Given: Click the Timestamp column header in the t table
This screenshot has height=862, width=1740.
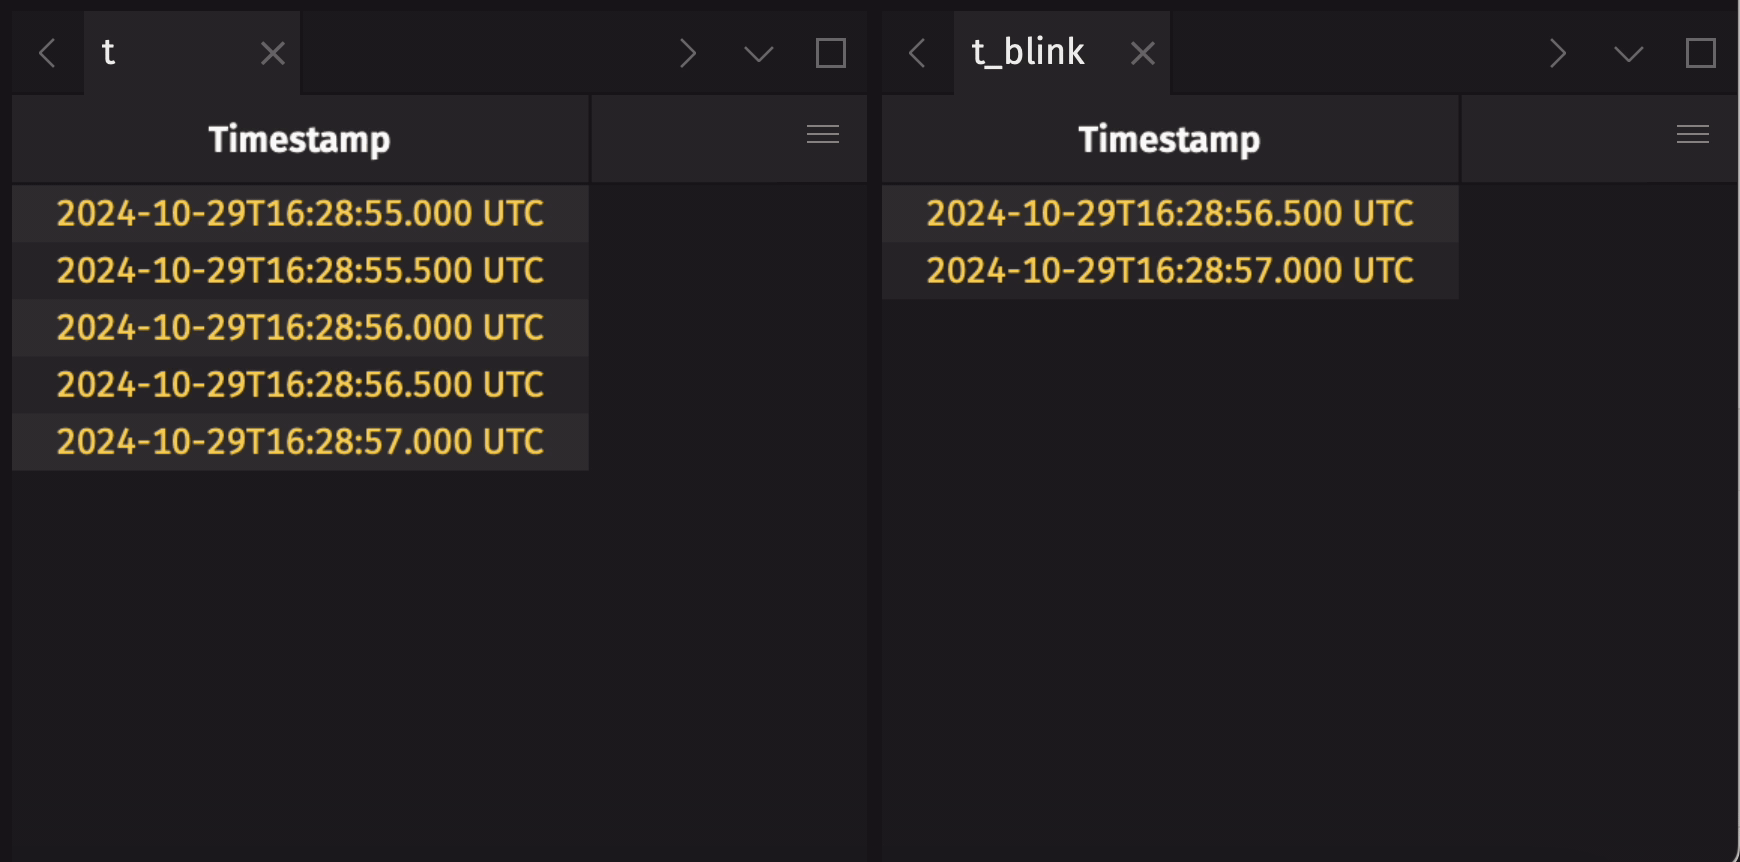Looking at the screenshot, I should click(299, 139).
